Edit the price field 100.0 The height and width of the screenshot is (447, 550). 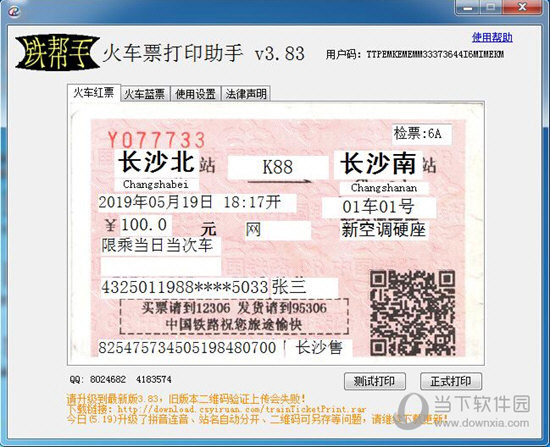tap(146, 225)
